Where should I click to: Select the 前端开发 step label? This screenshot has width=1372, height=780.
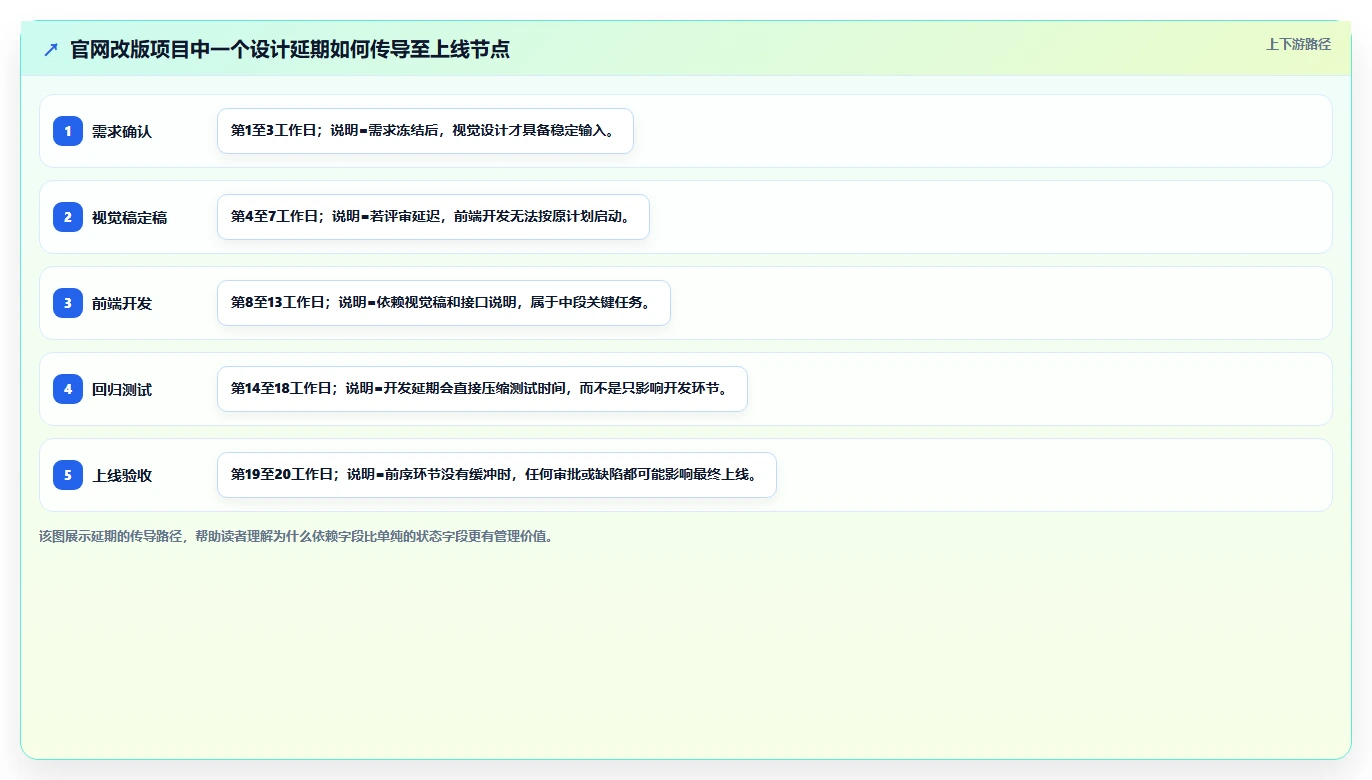coord(122,303)
